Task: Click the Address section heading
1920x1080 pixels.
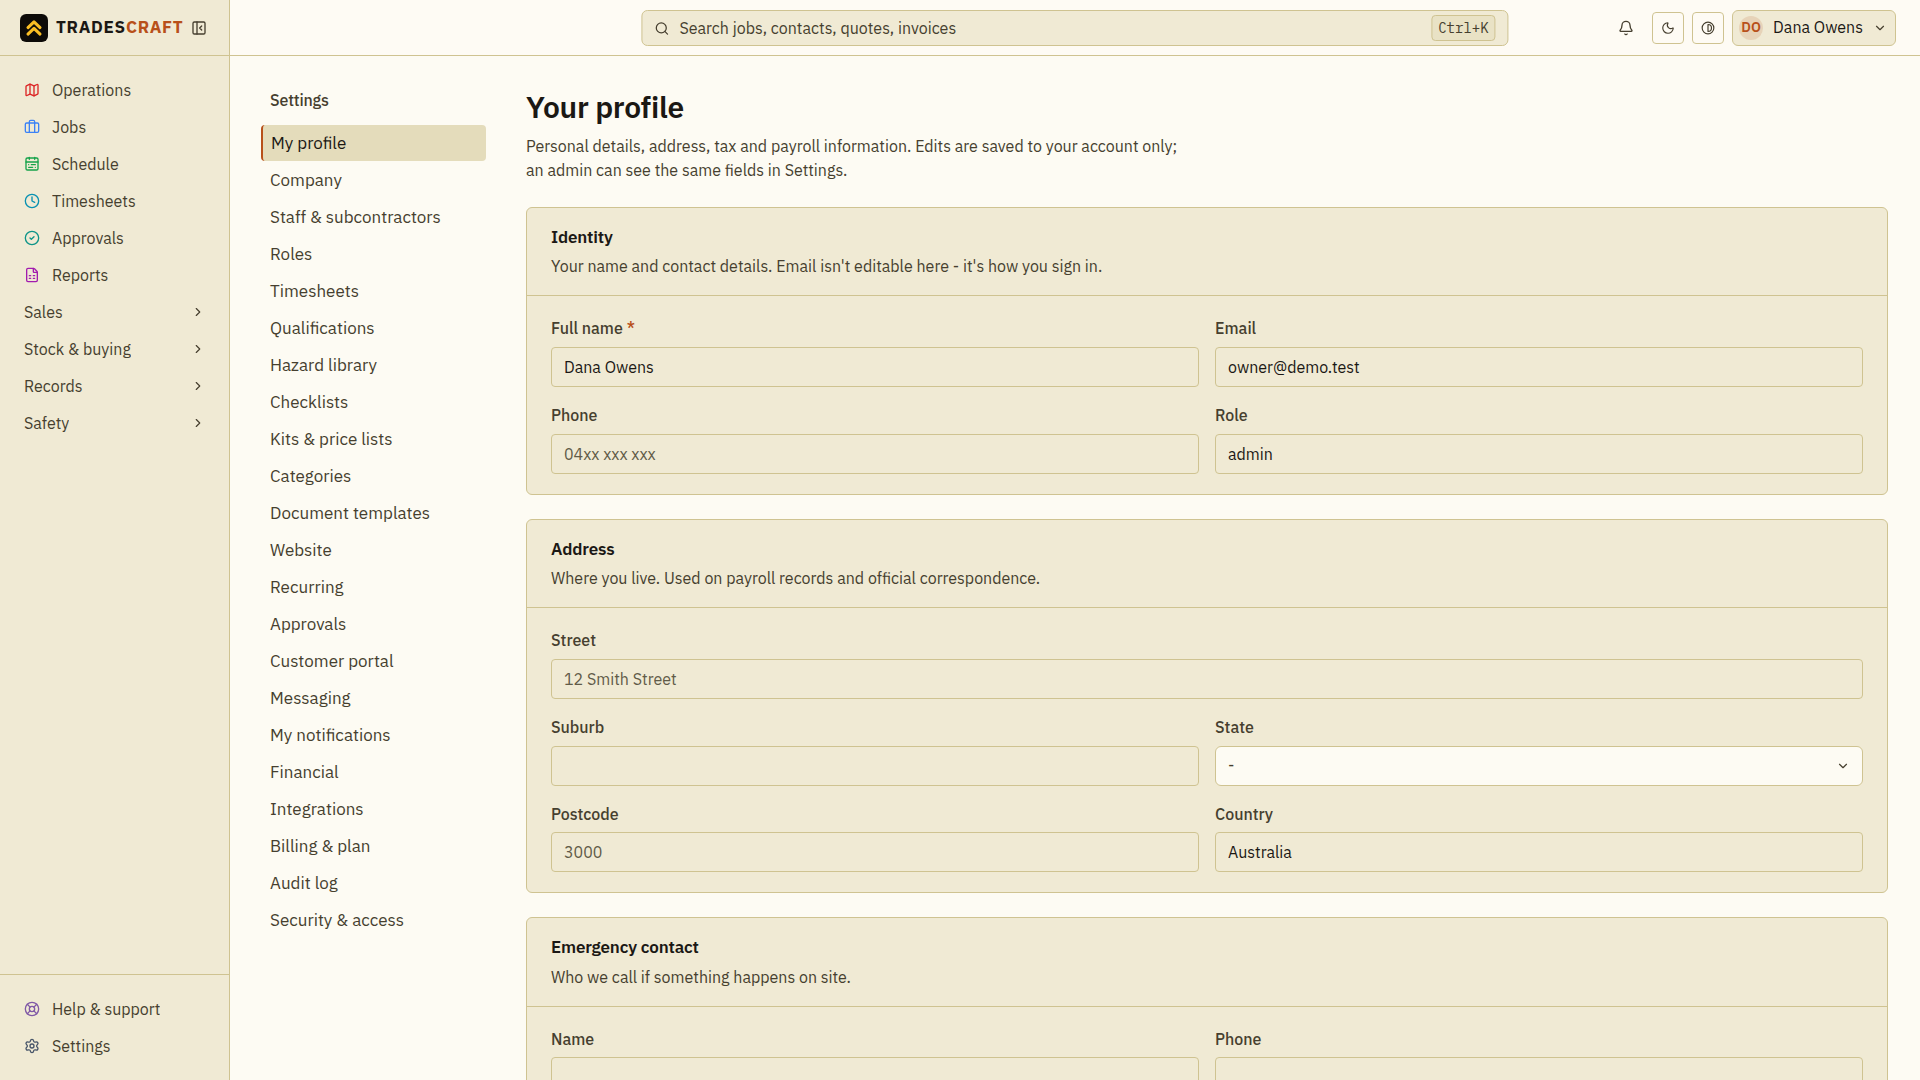Action: coord(582,549)
